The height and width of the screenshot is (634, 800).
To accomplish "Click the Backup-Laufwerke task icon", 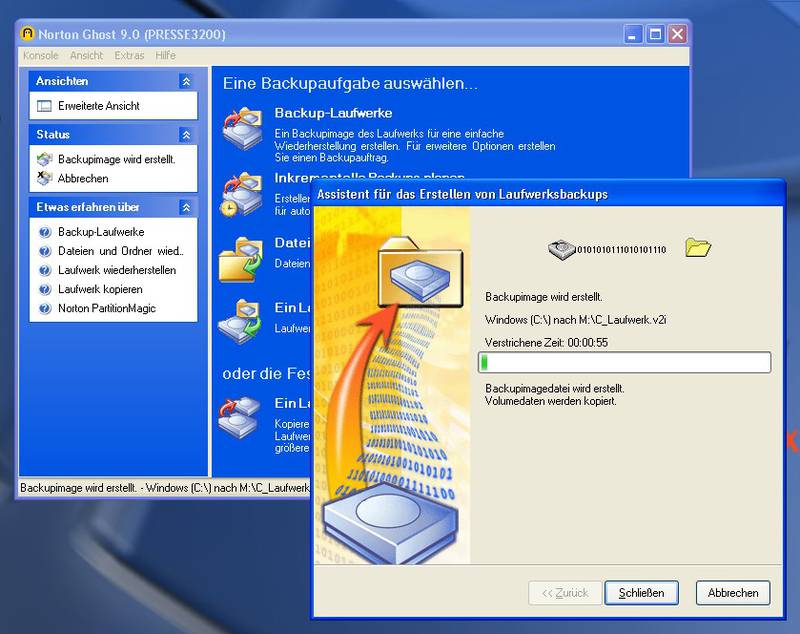I will (x=242, y=128).
